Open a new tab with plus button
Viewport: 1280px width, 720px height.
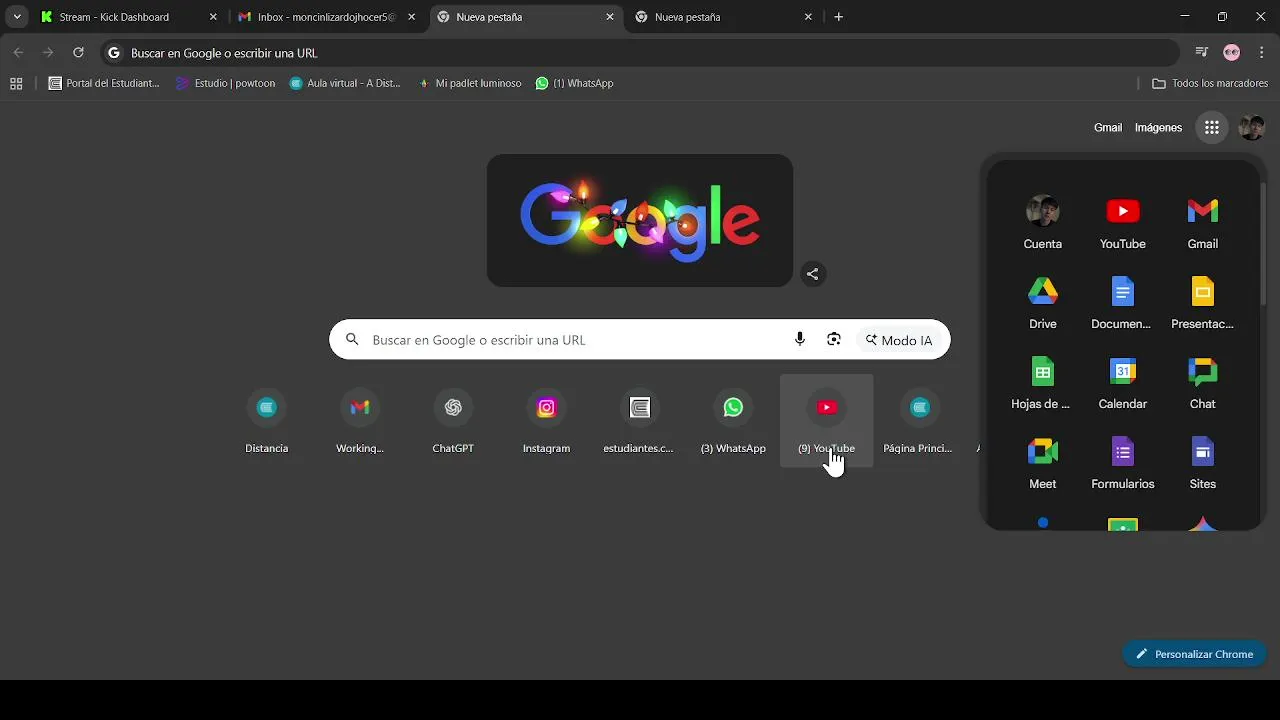[838, 17]
